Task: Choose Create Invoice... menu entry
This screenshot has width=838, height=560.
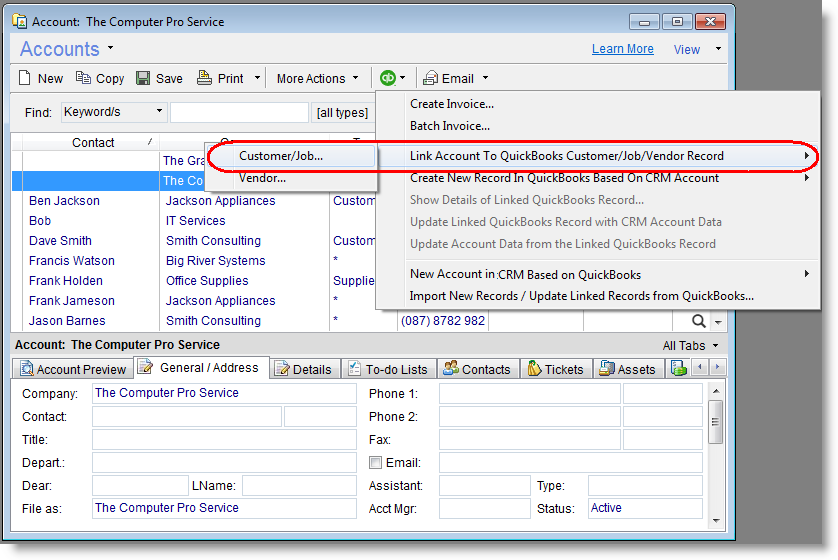Action: tap(452, 104)
